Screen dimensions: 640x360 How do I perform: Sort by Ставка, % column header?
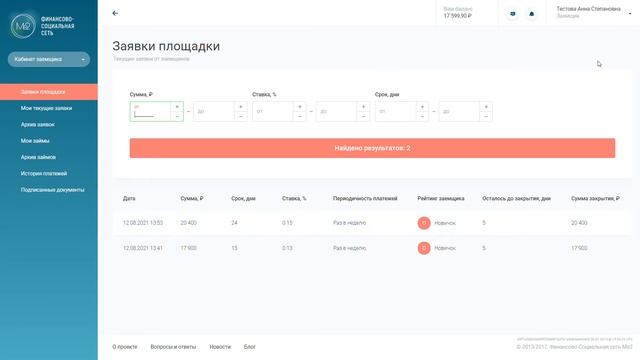(294, 198)
